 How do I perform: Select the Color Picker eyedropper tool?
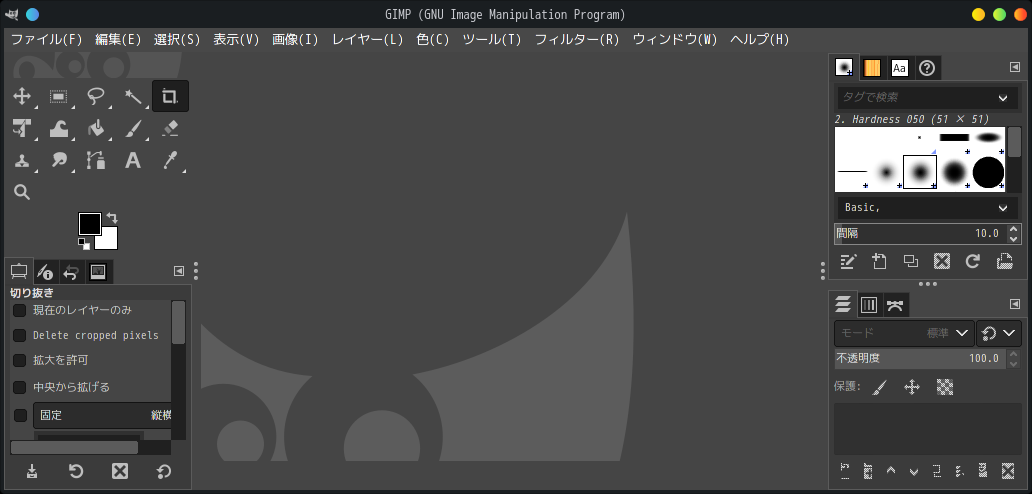[x=170, y=160]
